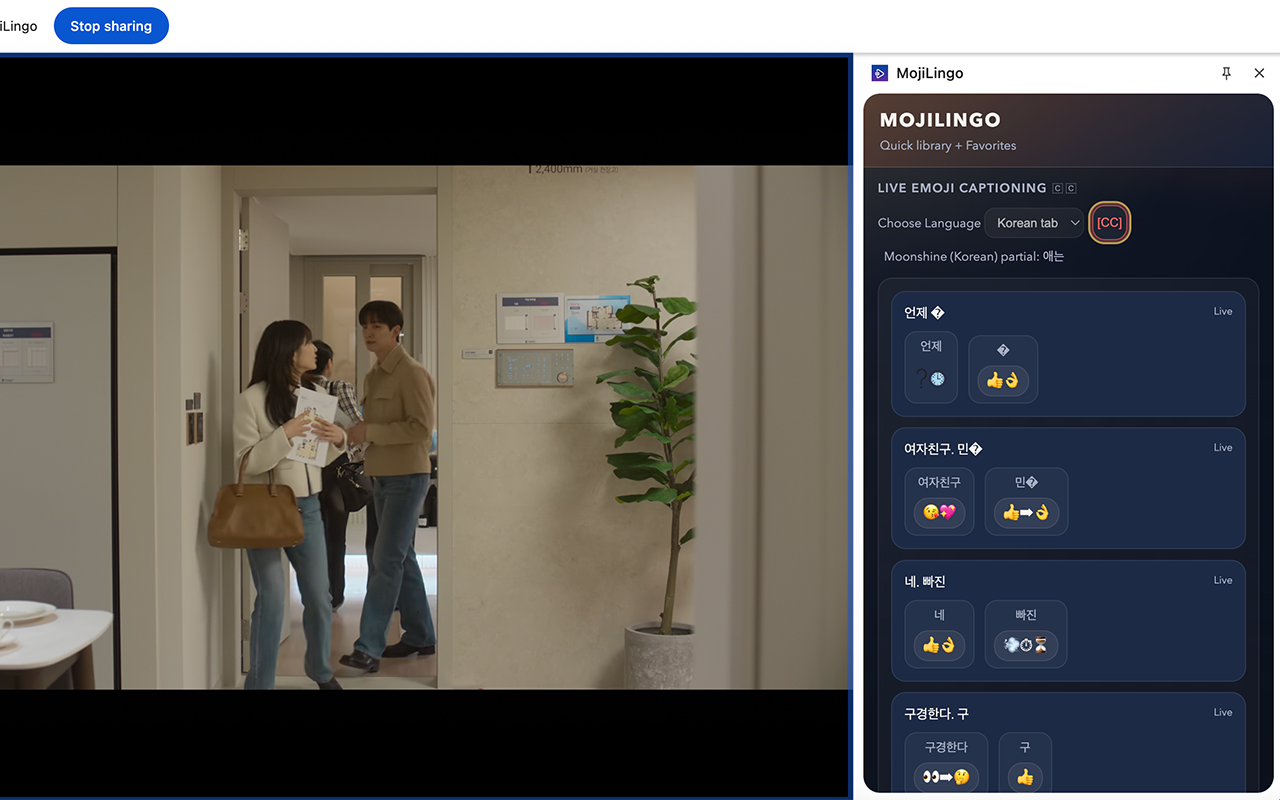Click the Quick library + Favorites subtitle
Viewport: 1280px width, 800px height.
tap(947, 146)
